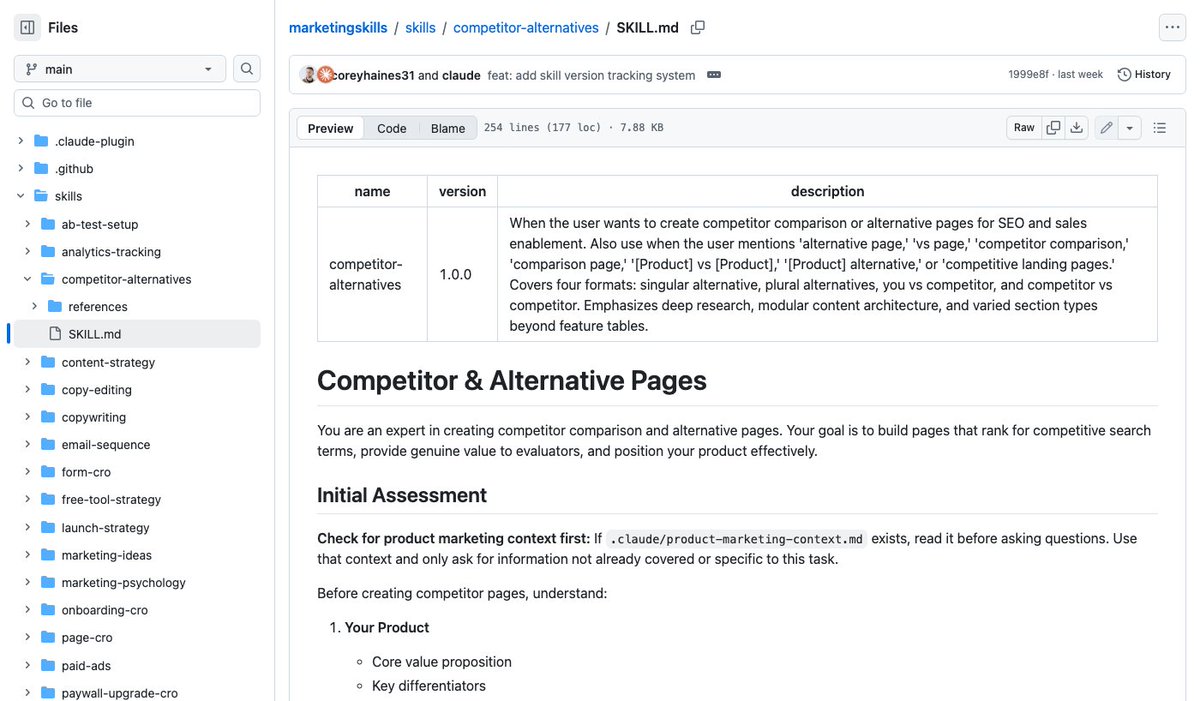Open the outline list icon
The image size is (1200, 701).
click(x=1160, y=128)
